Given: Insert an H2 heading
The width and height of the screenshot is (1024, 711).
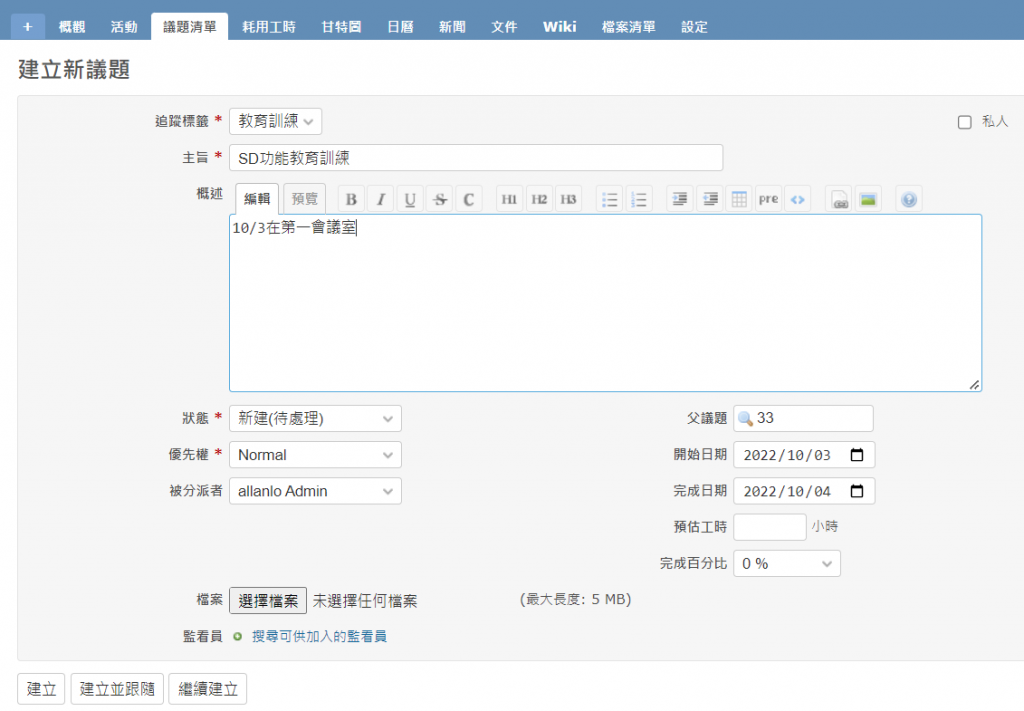Looking at the screenshot, I should [539, 199].
